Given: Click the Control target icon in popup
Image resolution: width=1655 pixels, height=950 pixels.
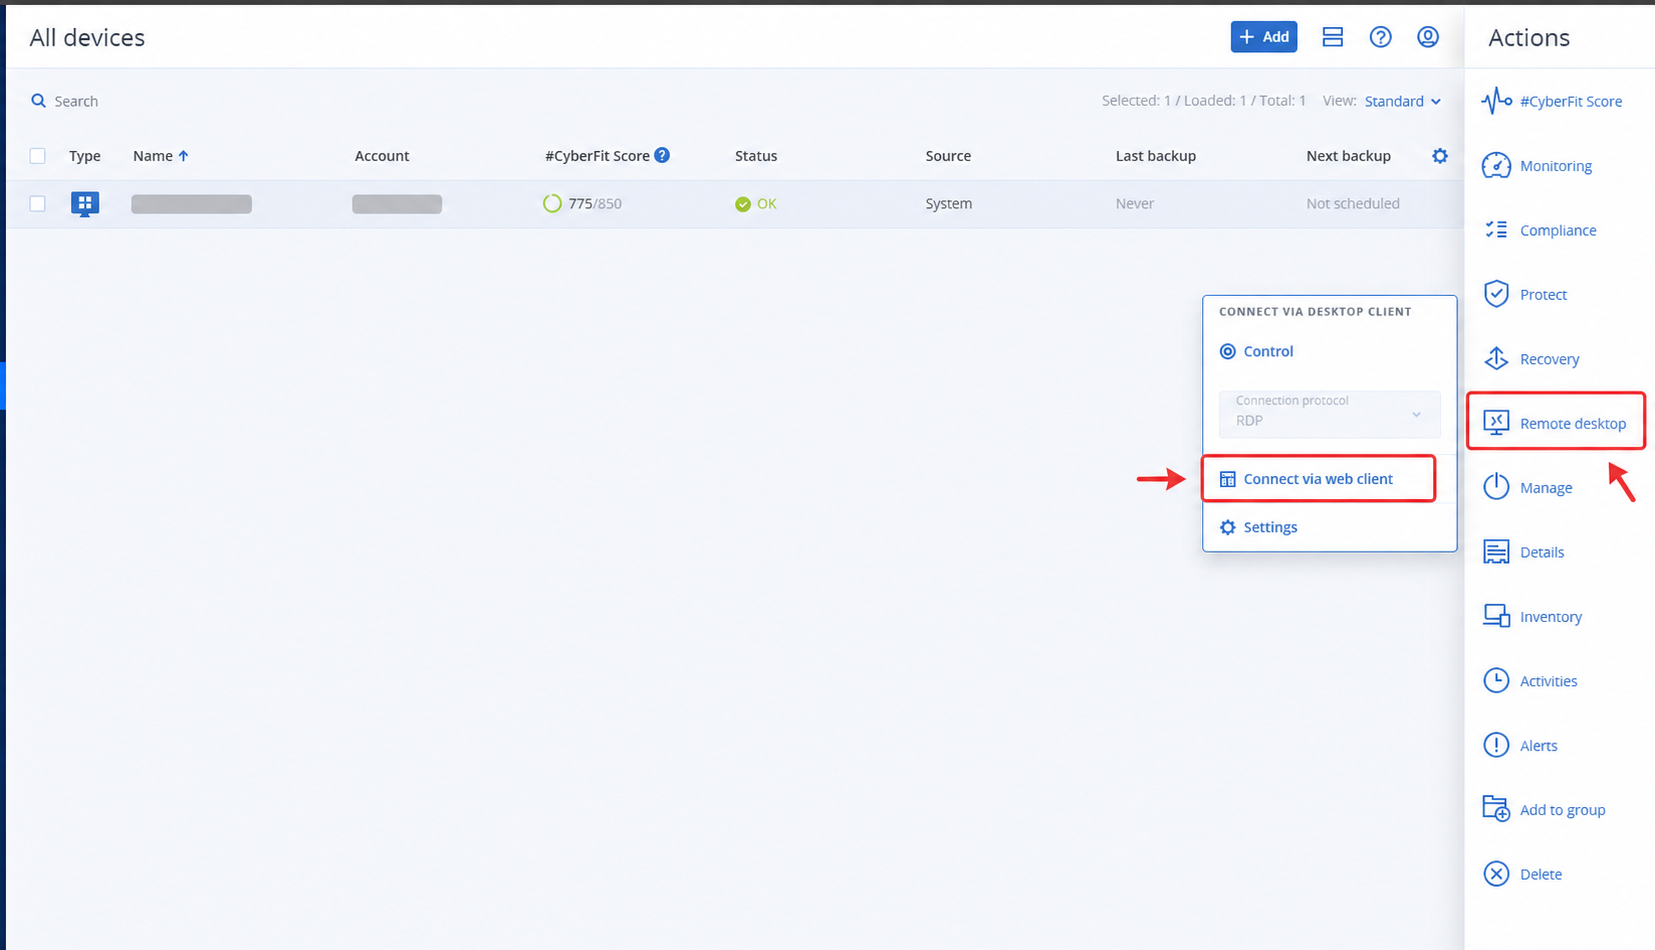Looking at the screenshot, I should (x=1228, y=351).
